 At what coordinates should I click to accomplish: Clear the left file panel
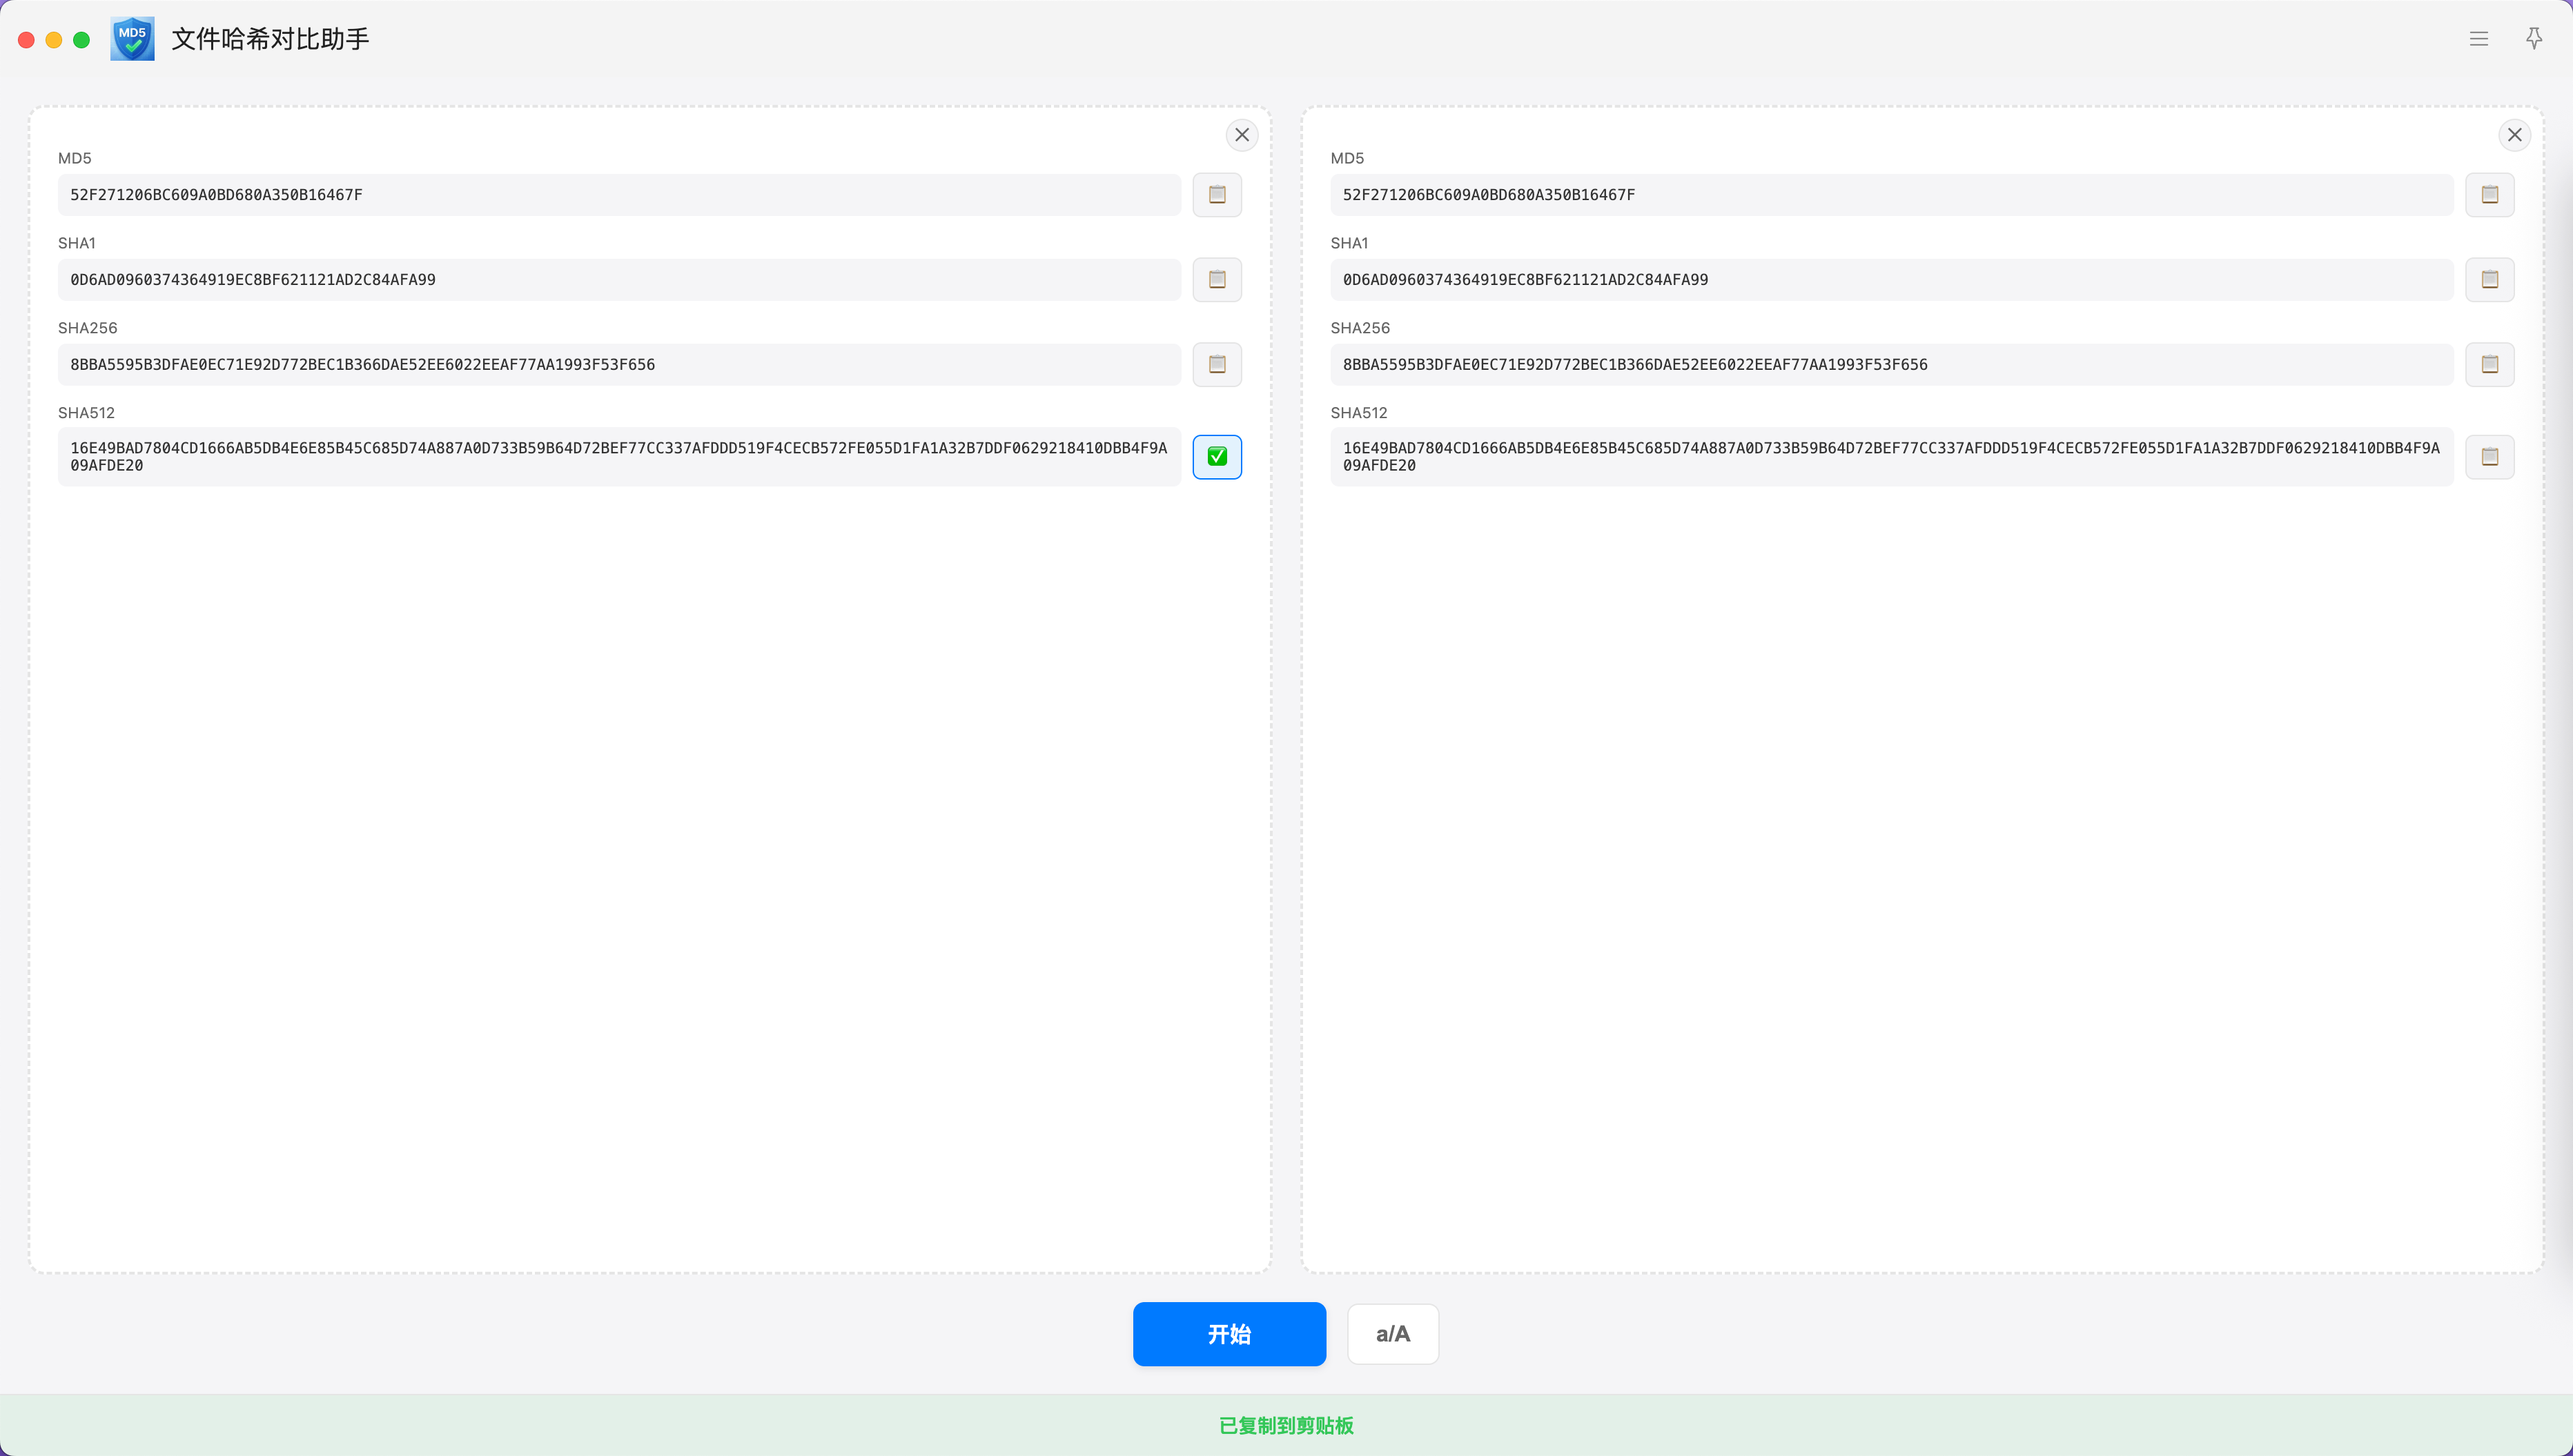(x=1242, y=135)
